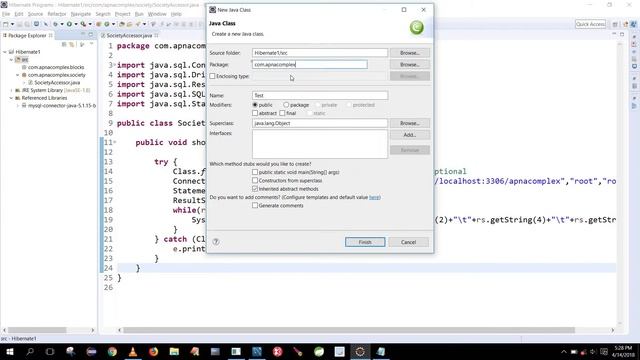Click the New Java Package toolbar icon
The width and height of the screenshot is (640, 360).
[x=98, y=24]
